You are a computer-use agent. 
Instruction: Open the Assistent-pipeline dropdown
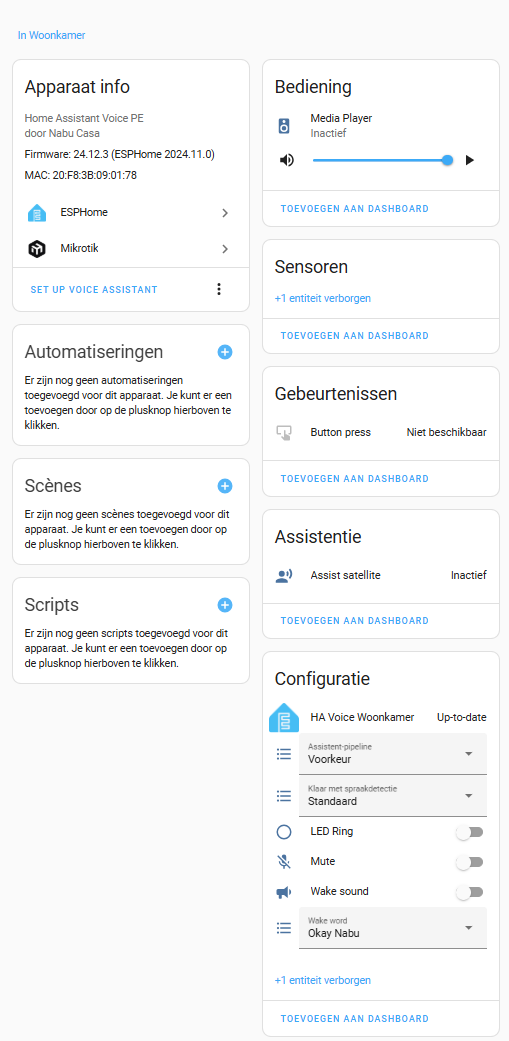click(x=393, y=754)
